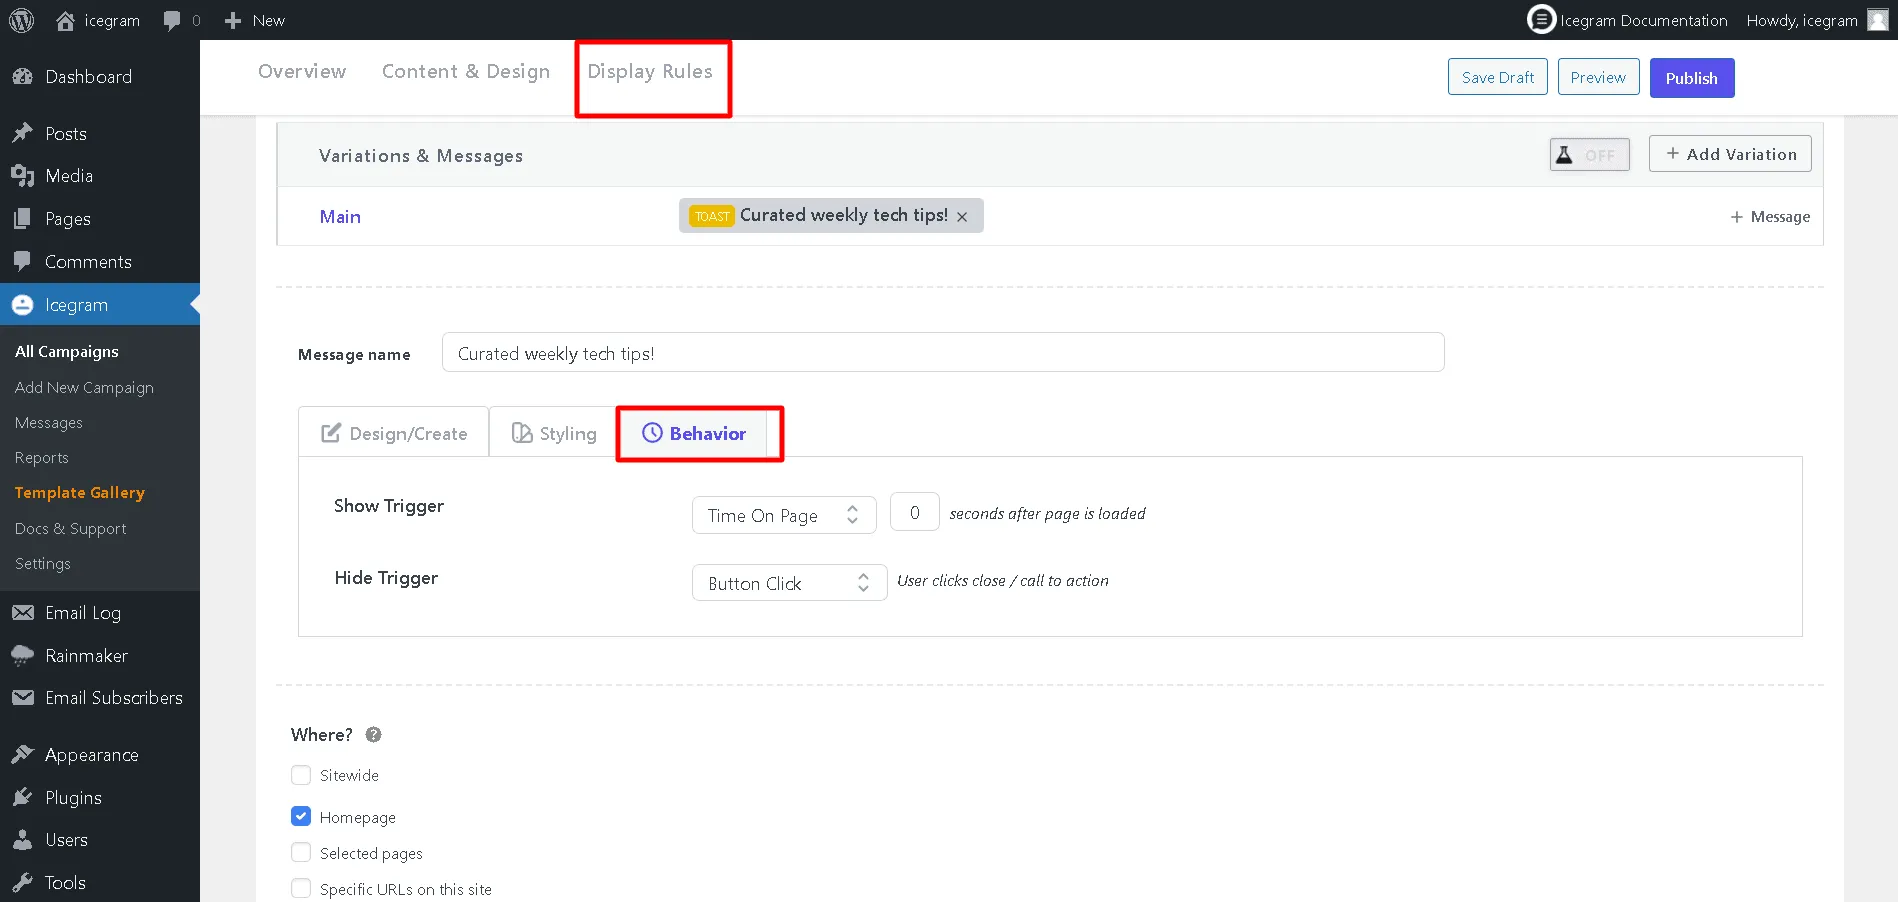The height and width of the screenshot is (902, 1898).
Task: Click the Icegram Documentation logo icon
Action: click(x=1542, y=19)
